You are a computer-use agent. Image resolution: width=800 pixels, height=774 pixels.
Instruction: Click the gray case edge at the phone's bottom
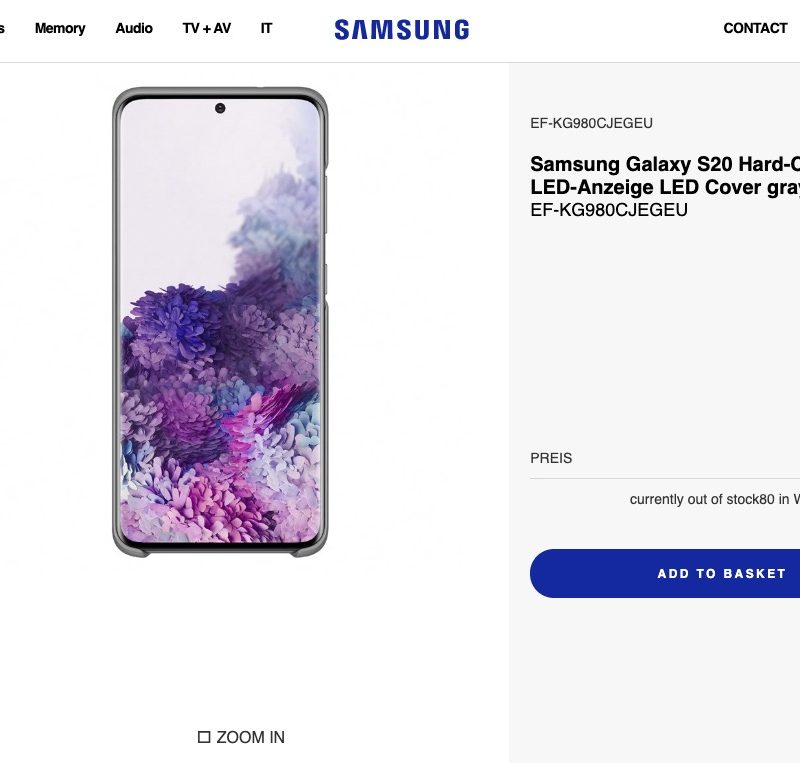point(220,549)
